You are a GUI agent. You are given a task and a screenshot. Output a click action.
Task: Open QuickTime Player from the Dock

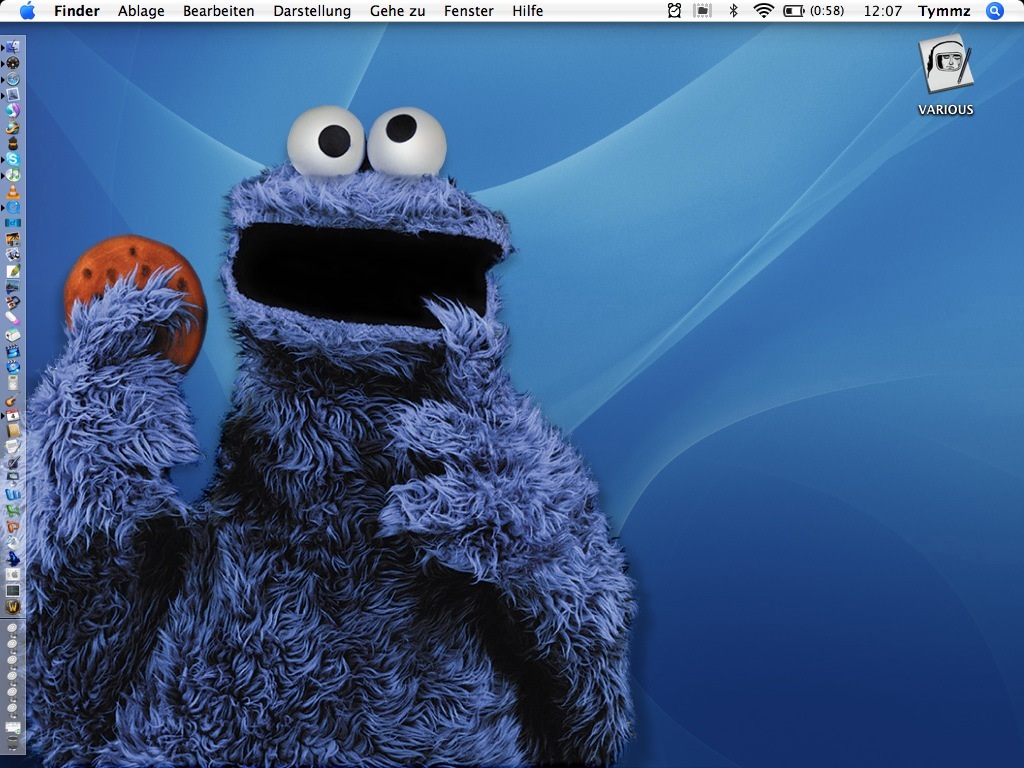(x=12, y=207)
